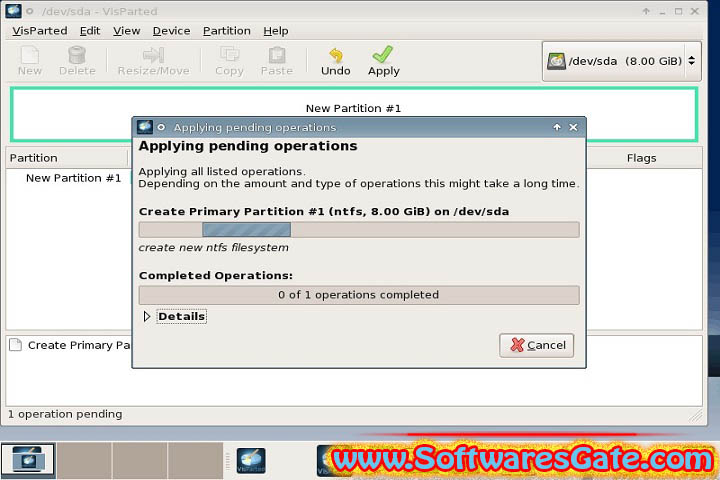Viewport: 720px width, 480px height.
Task: Apply all pending operations
Action: (x=383, y=61)
